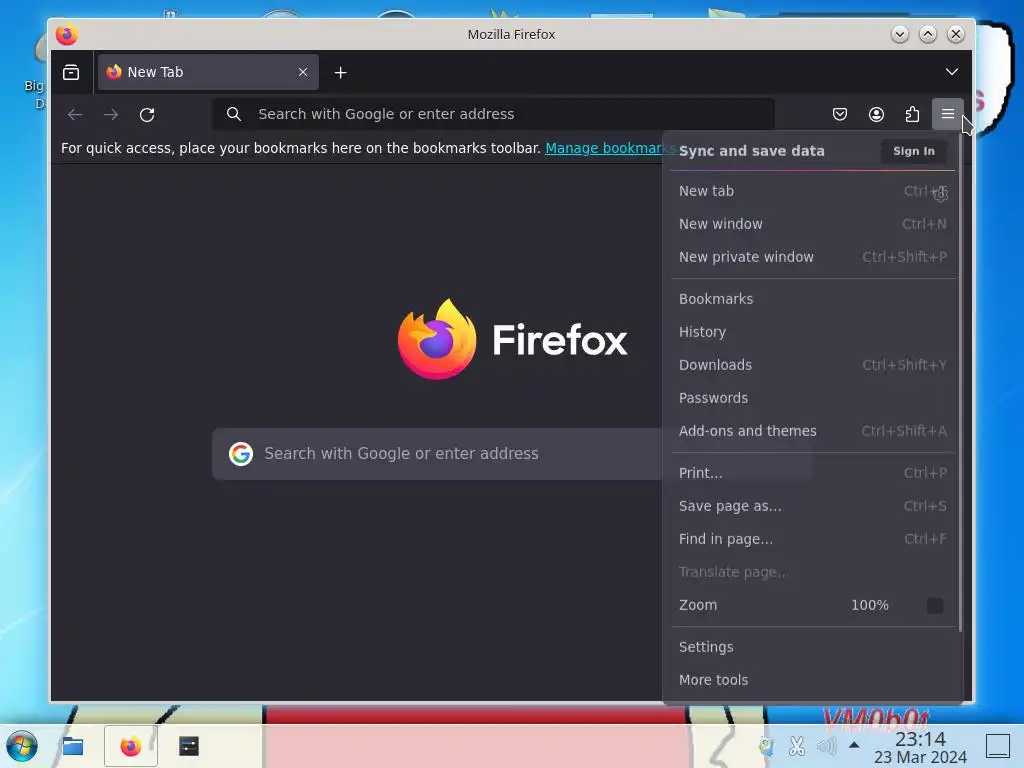Viewport: 1024px width, 768px height.
Task: Select Find in page… menu item
Action: pos(812,539)
